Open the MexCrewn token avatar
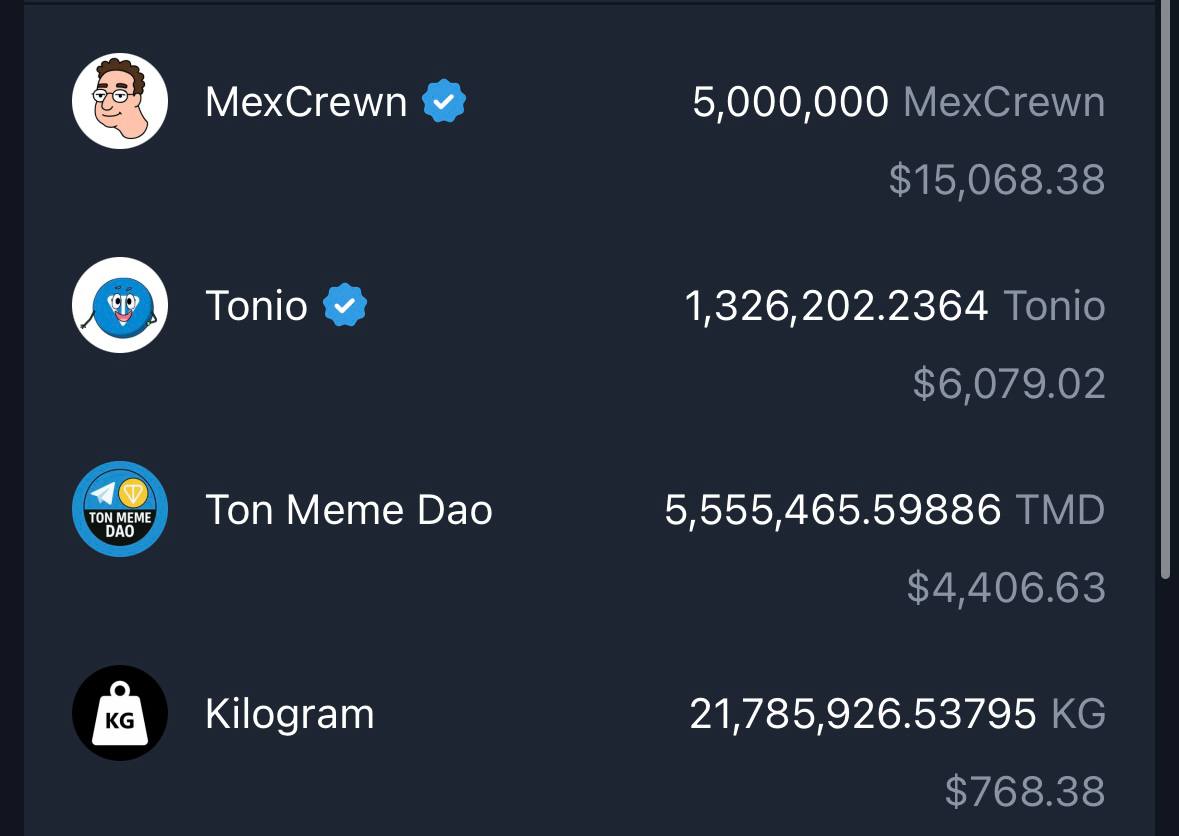 tap(120, 101)
